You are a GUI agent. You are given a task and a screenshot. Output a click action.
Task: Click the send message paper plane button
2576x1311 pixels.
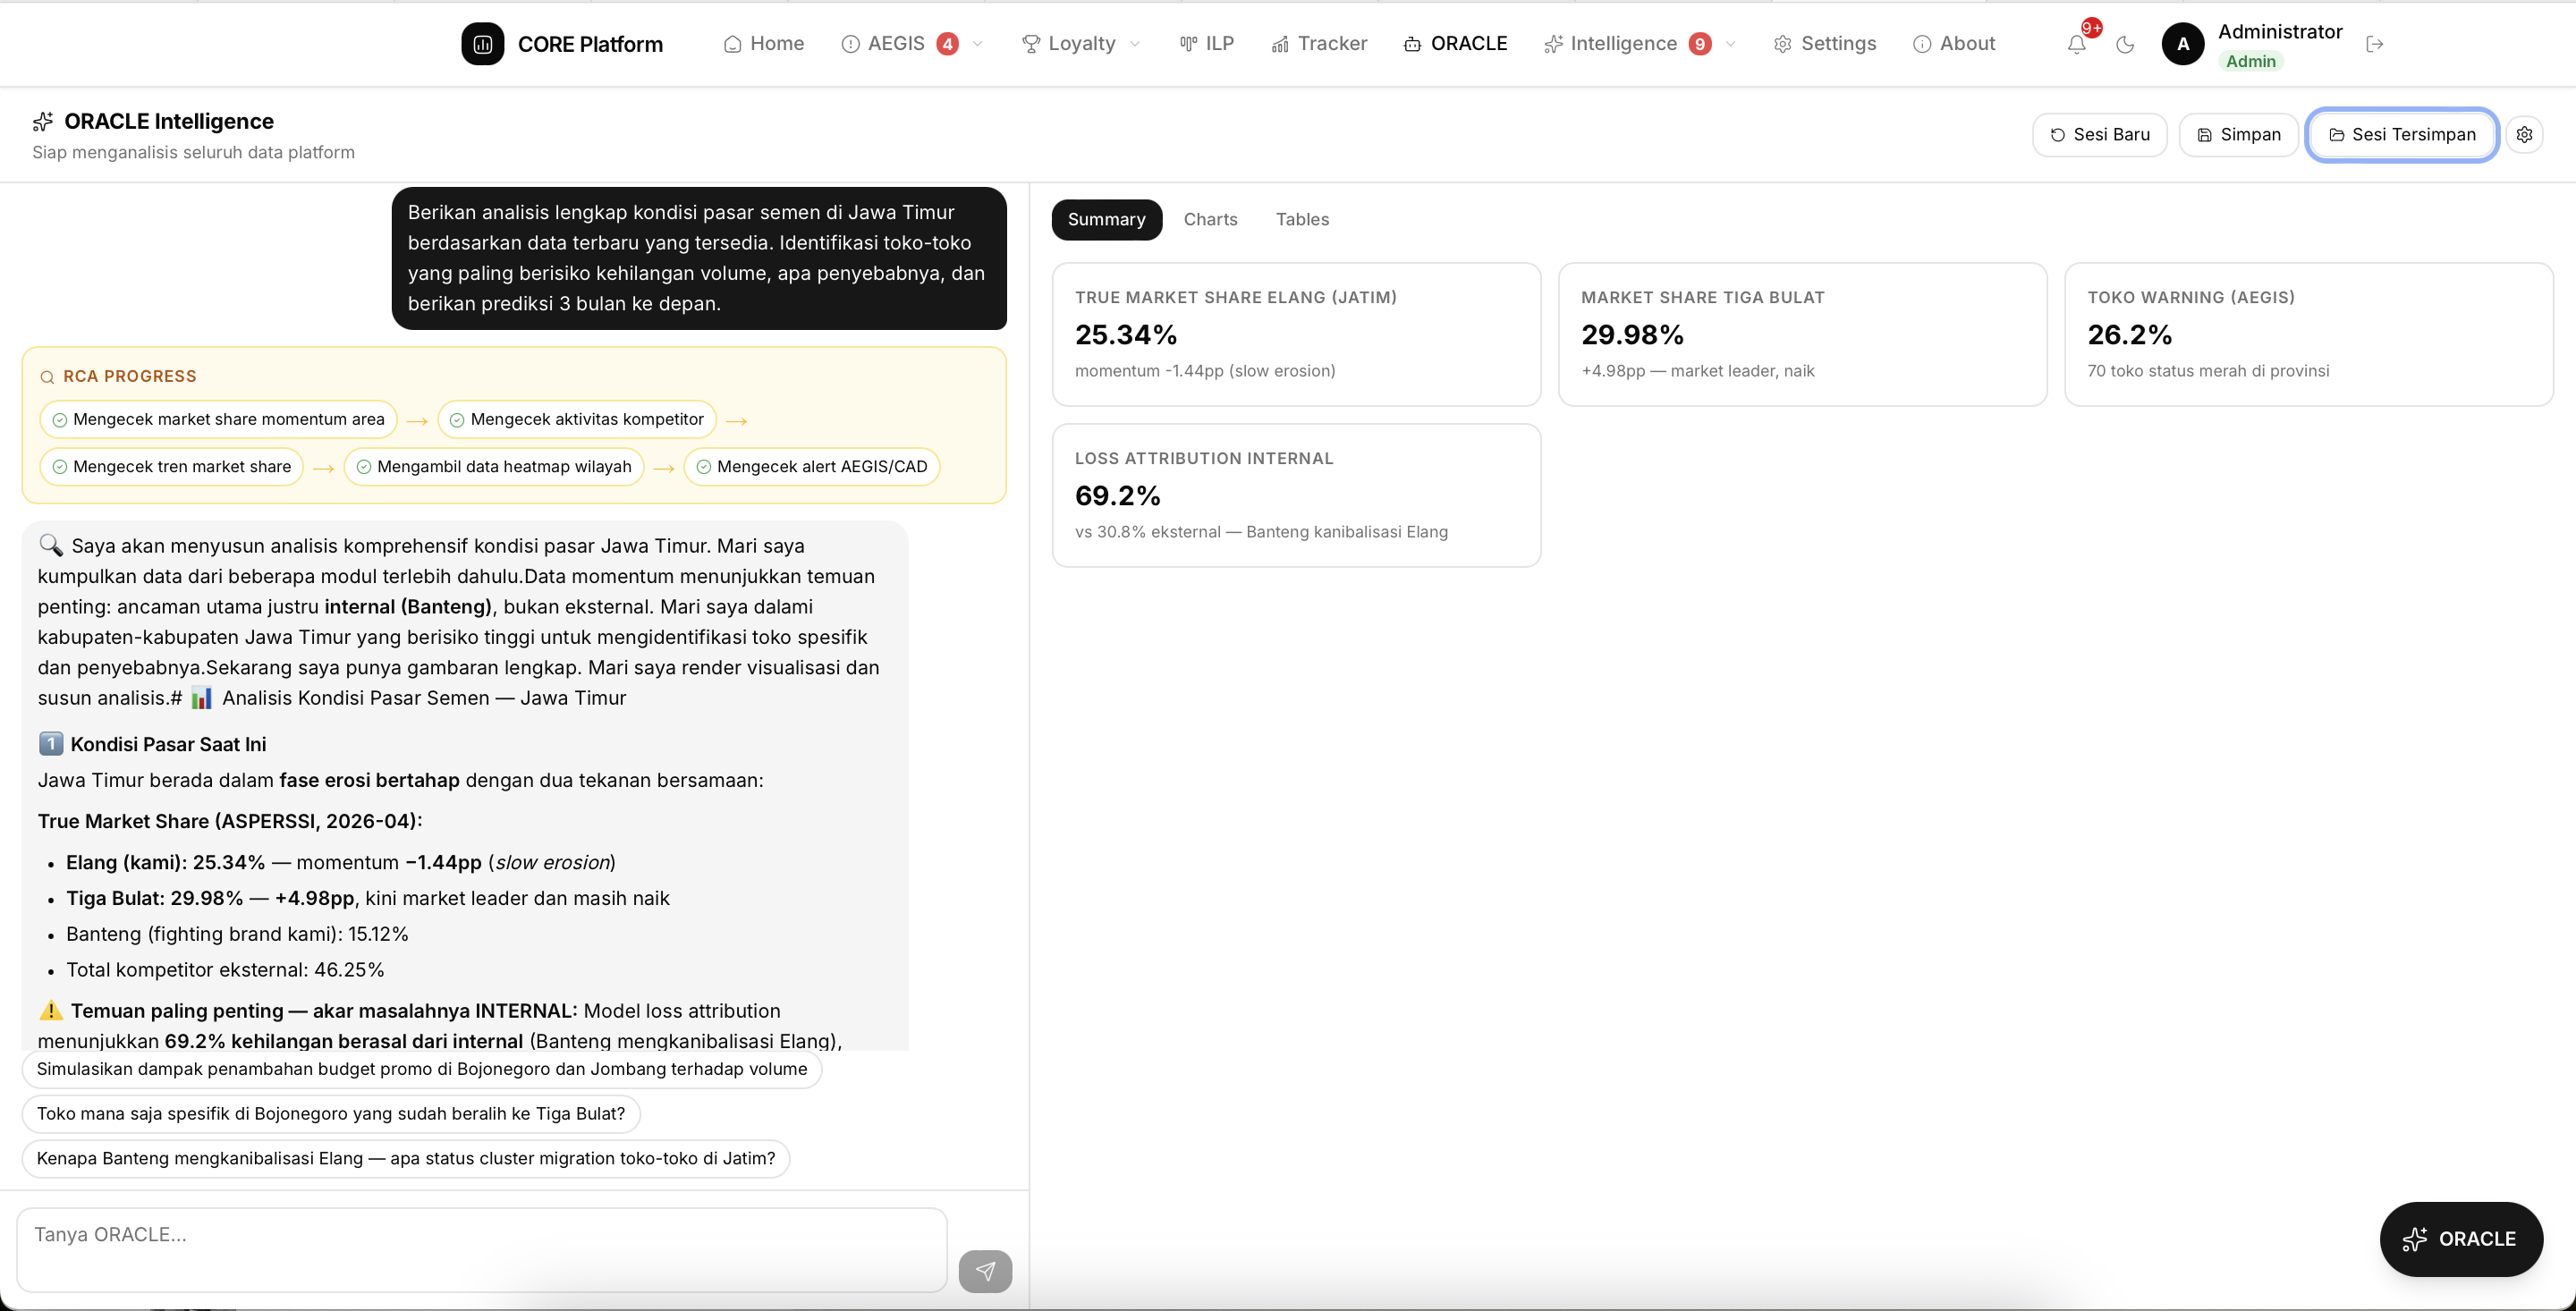(x=985, y=1271)
